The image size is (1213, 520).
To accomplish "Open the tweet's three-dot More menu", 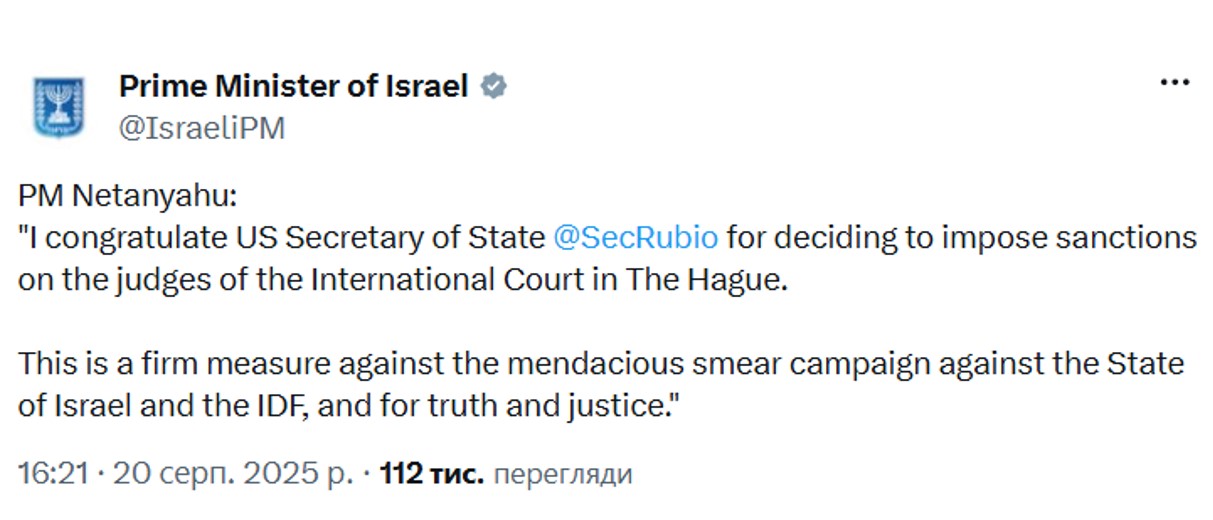I will (x=1174, y=83).
